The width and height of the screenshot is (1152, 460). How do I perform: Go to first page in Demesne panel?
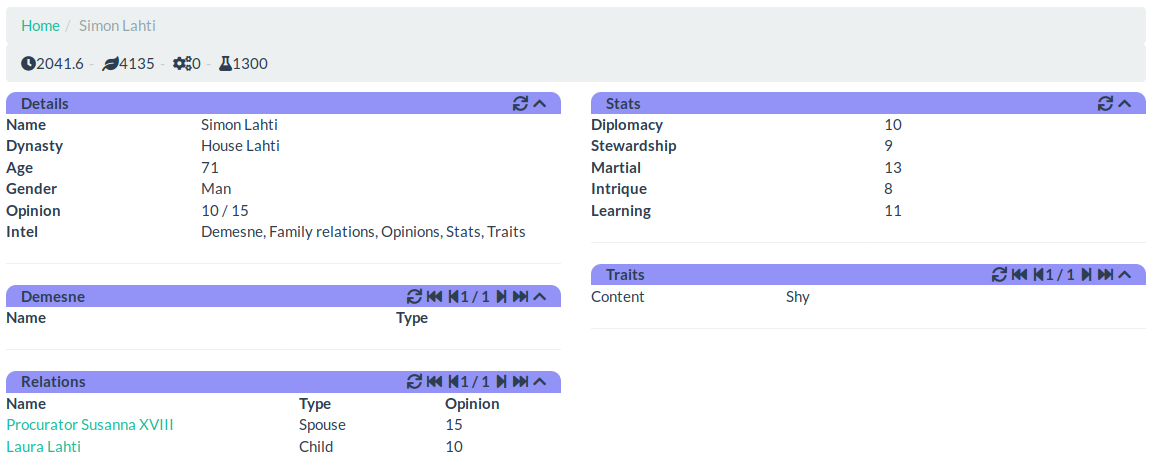pos(434,297)
